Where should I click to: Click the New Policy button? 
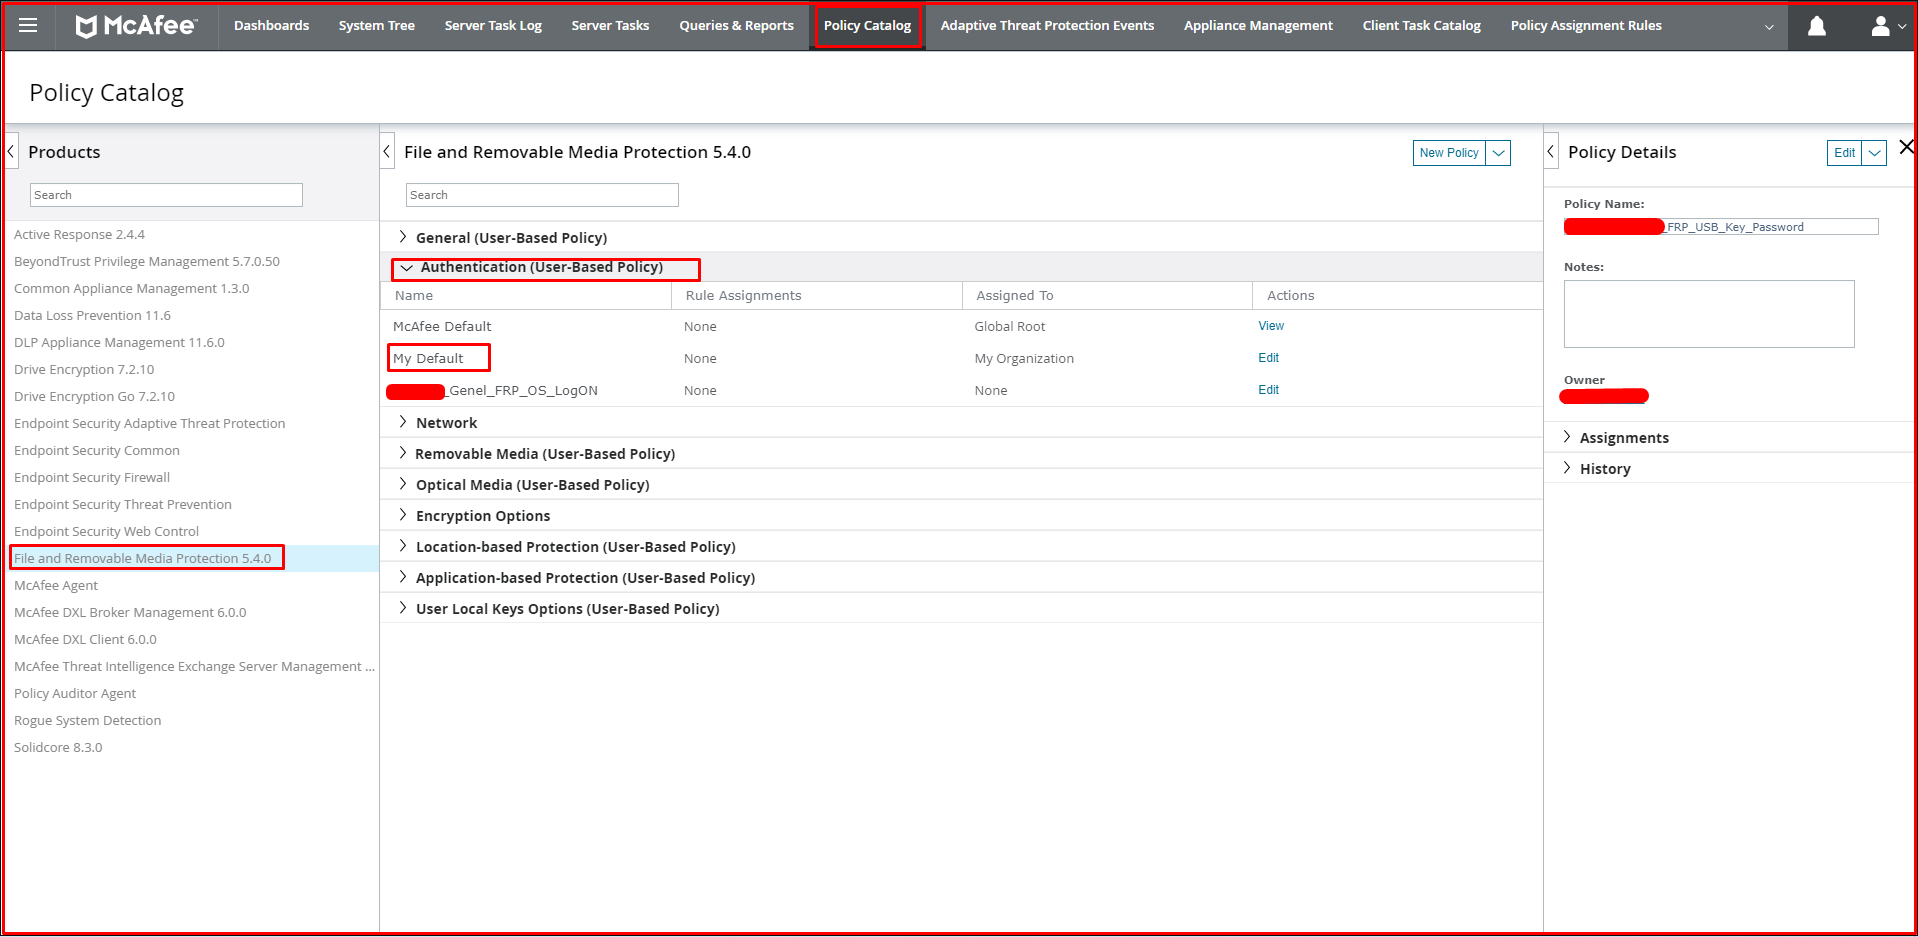pos(1449,153)
